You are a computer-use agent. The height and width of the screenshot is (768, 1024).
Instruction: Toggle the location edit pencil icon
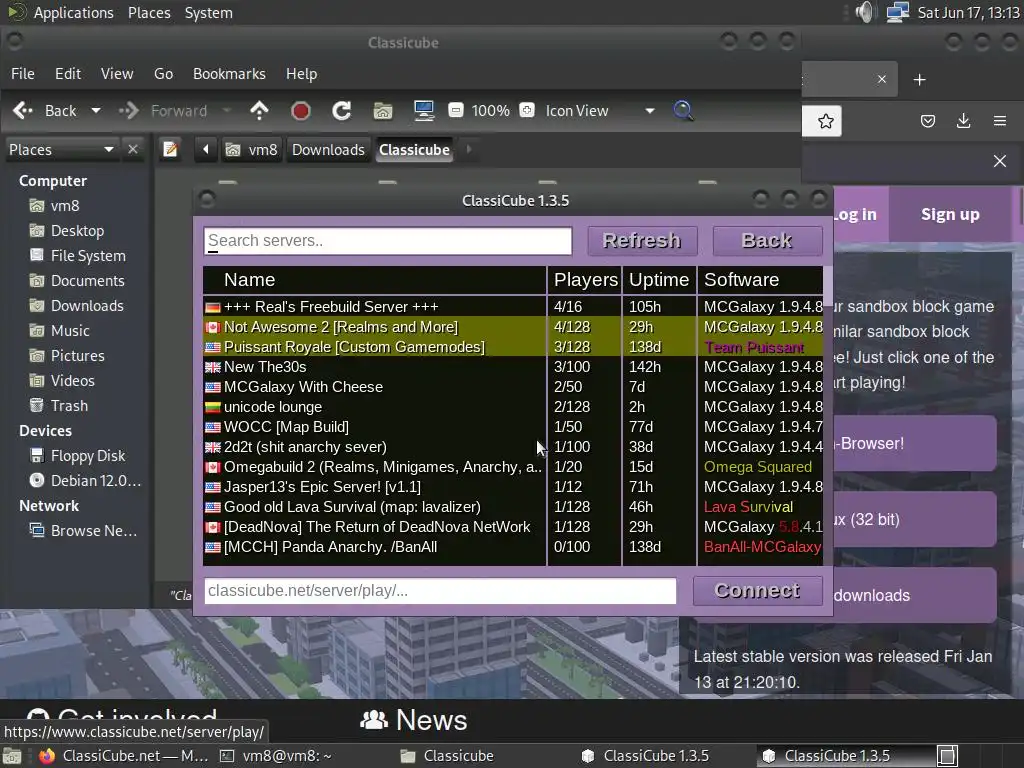click(x=170, y=150)
